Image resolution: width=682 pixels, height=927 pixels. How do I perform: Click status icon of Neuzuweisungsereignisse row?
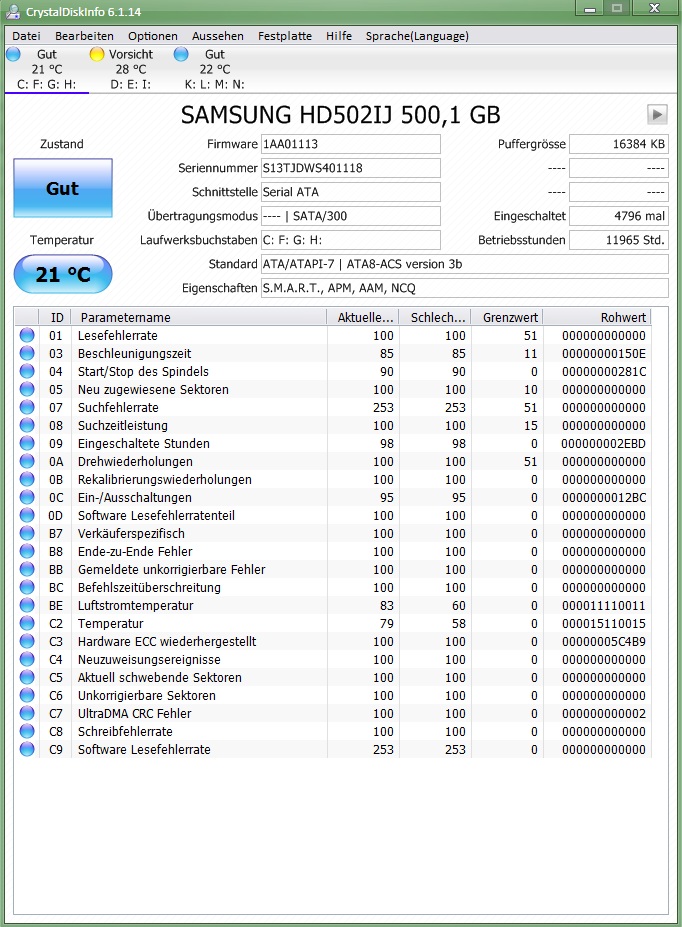(27, 659)
